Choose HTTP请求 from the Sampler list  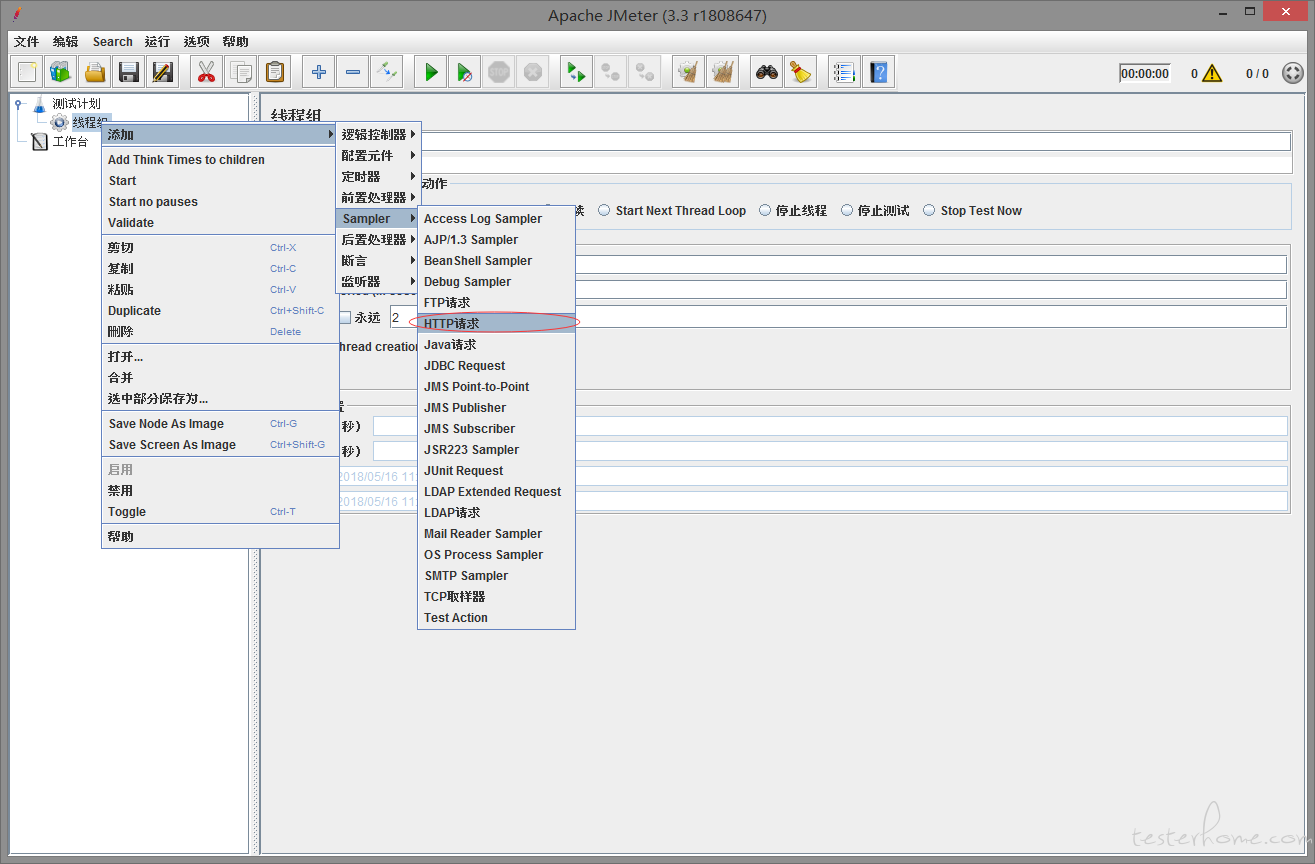(496, 324)
